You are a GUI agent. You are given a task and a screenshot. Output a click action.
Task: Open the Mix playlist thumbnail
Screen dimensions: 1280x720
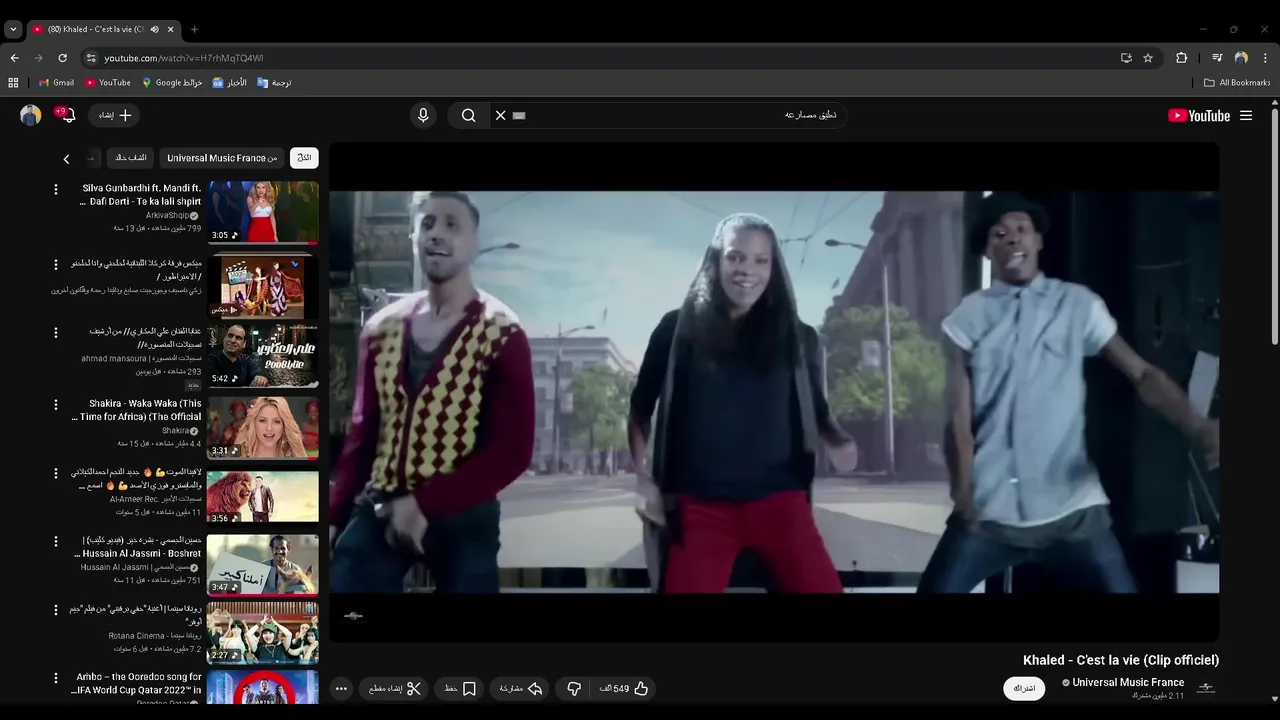tap(263, 286)
